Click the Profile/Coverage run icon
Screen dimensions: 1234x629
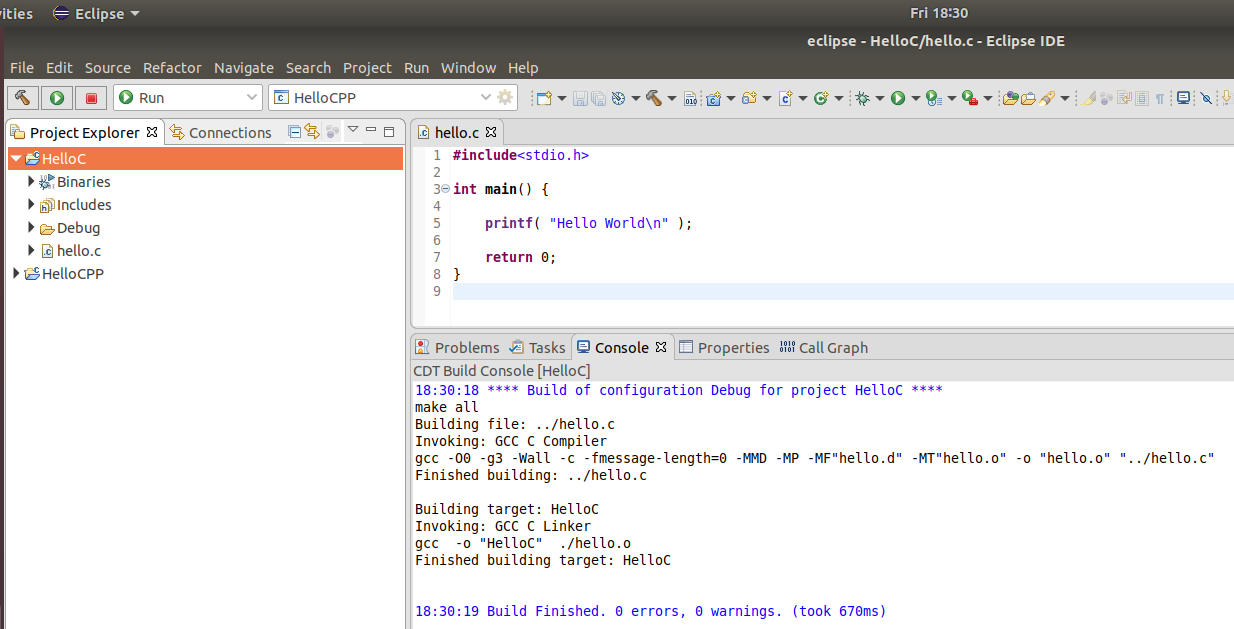[934, 98]
